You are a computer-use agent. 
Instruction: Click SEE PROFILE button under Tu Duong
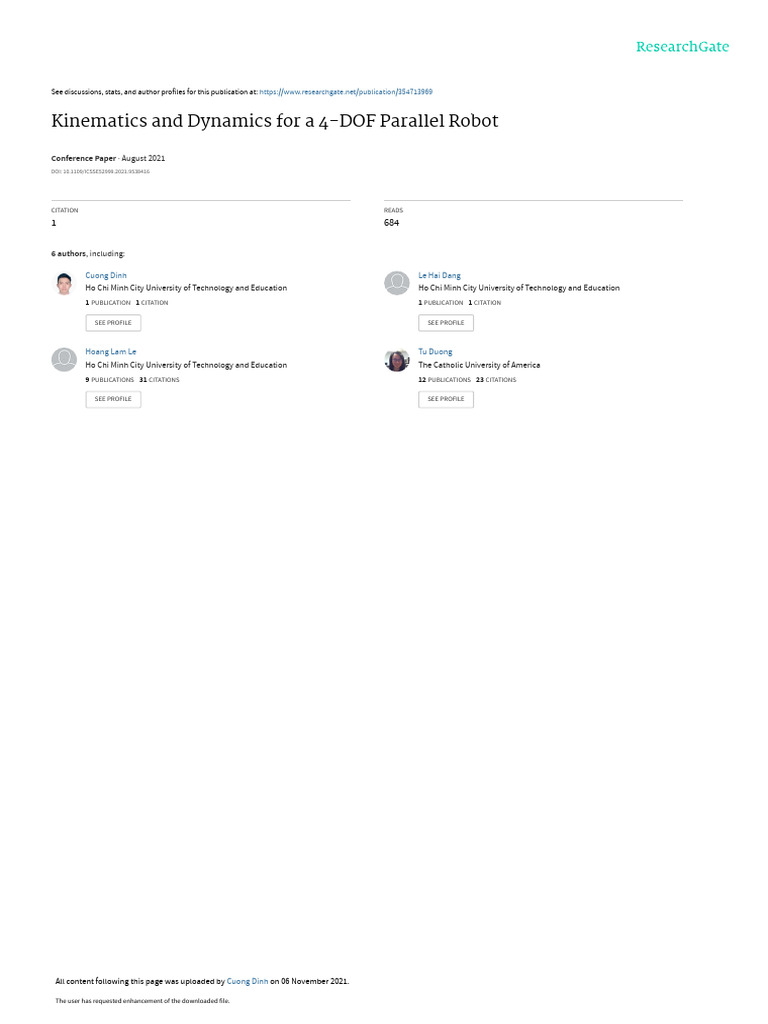click(446, 399)
